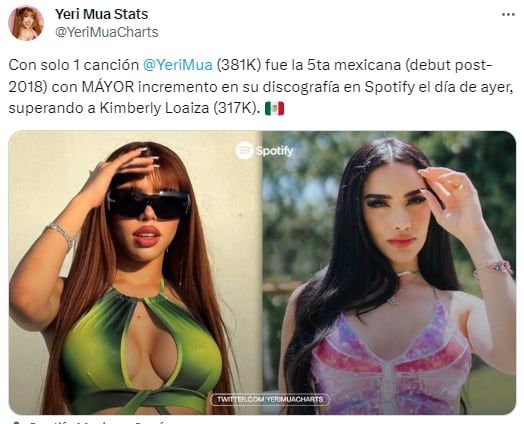
Task: Click the tagged-people icon below the photo
Action: [x=16, y=422]
